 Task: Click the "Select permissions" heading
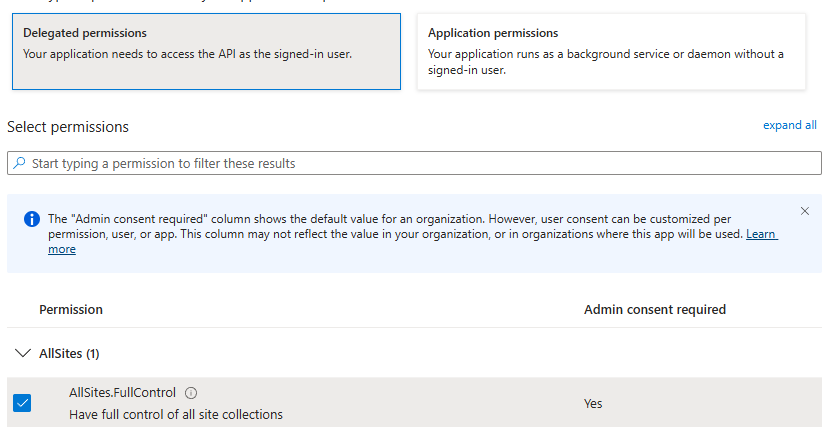68,127
